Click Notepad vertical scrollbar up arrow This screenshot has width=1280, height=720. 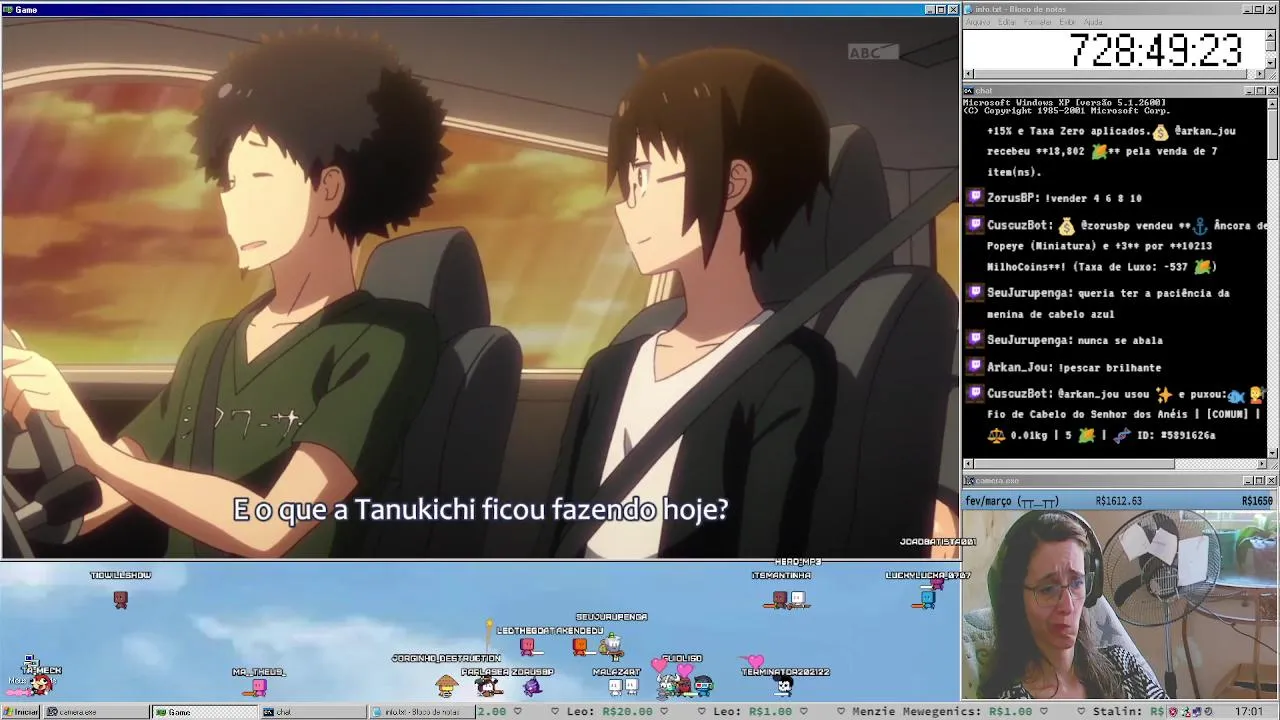pyautogui.click(x=1271, y=36)
